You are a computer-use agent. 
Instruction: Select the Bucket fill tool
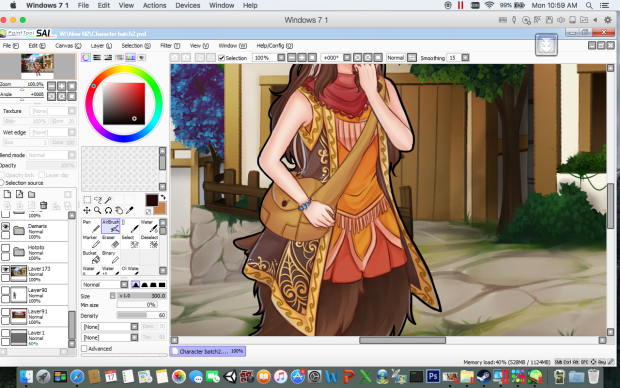(x=91, y=257)
